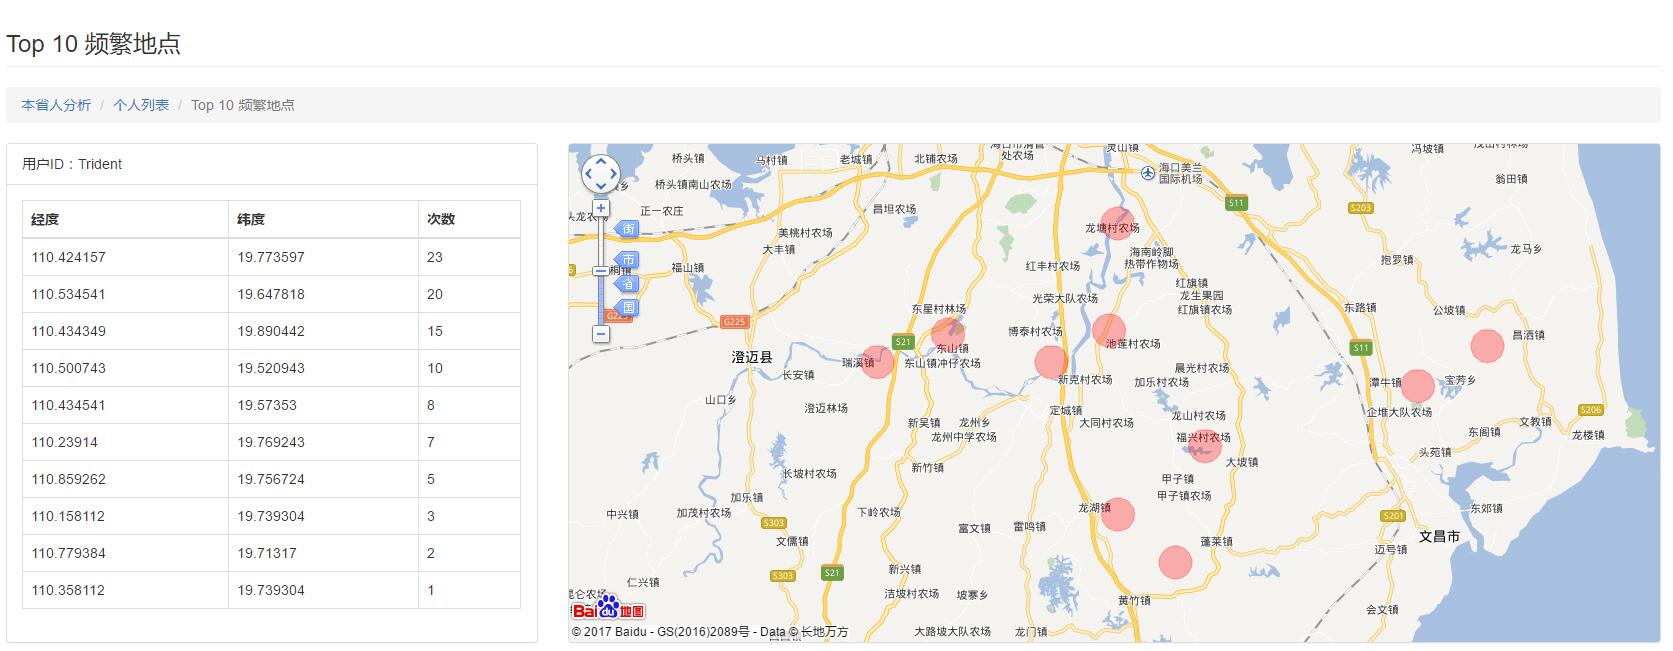Image resolution: width=1673 pixels, height=651 pixels.
Task: Click the 次数 column header
Action: tap(441, 219)
